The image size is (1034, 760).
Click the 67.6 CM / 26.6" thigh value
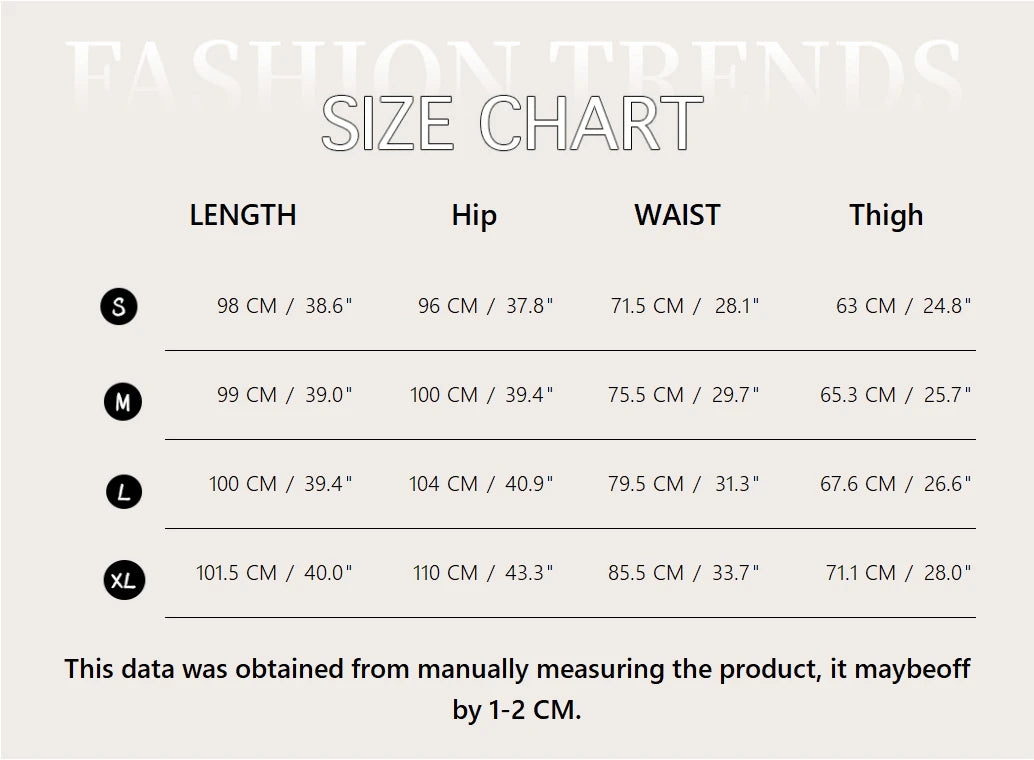click(x=896, y=484)
